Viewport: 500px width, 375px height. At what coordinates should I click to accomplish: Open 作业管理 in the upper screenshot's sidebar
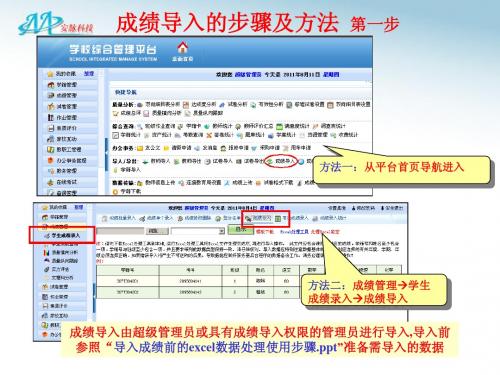coord(66,117)
